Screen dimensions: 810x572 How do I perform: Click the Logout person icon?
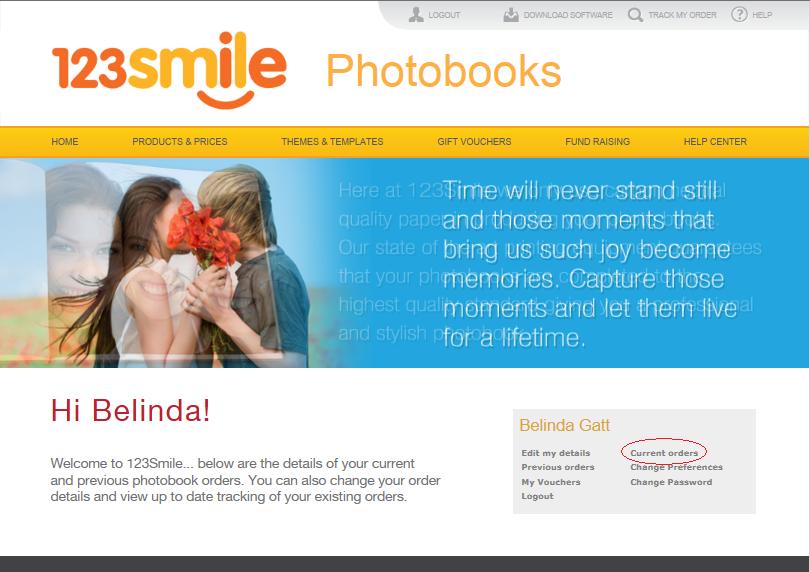(416, 14)
